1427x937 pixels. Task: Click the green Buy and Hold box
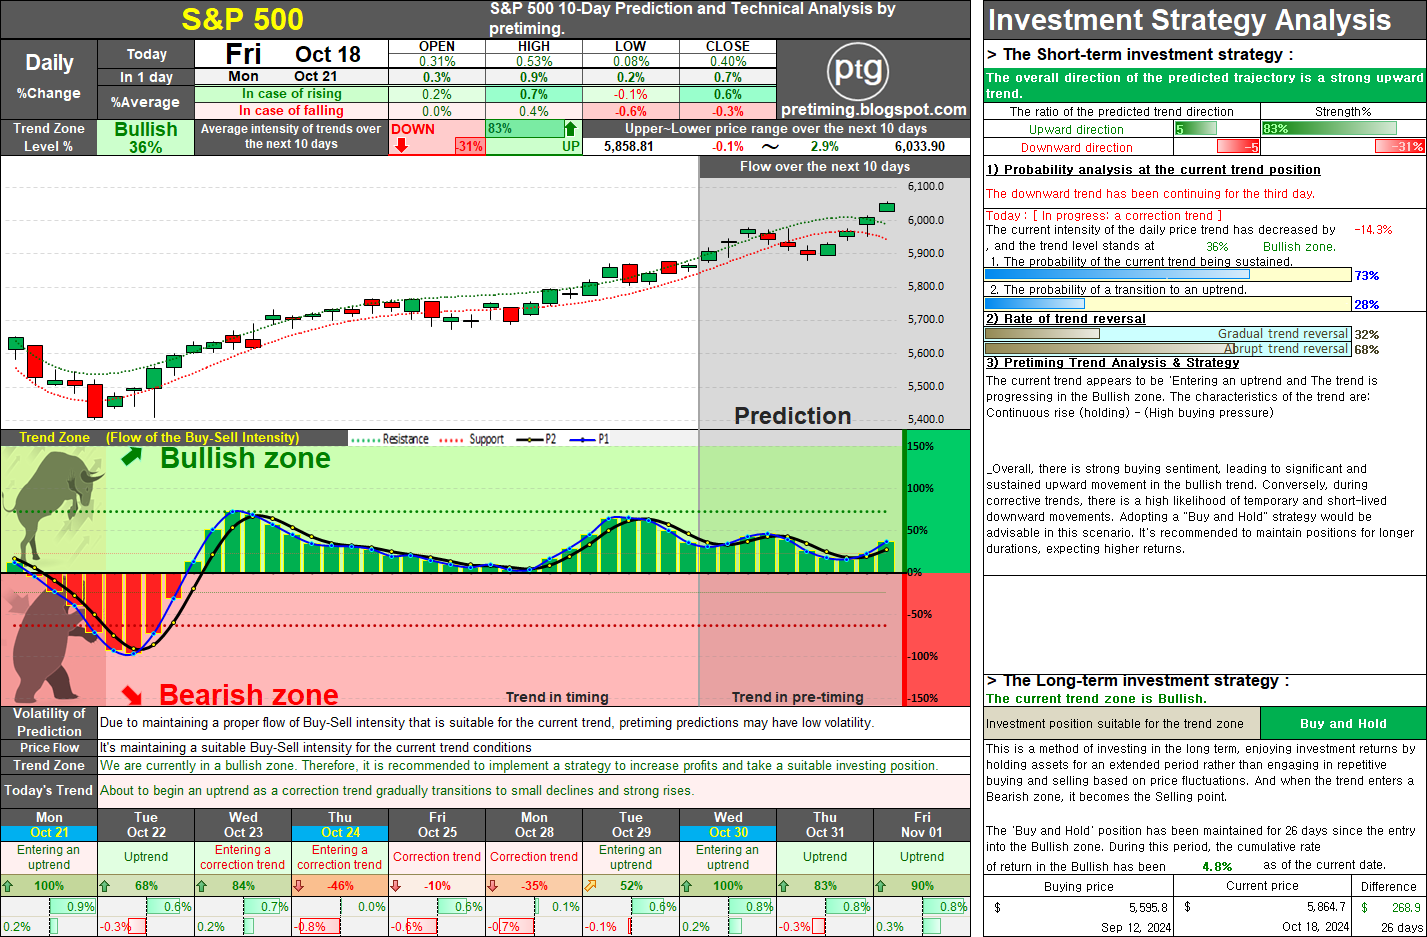pyautogui.click(x=1343, y=723)
